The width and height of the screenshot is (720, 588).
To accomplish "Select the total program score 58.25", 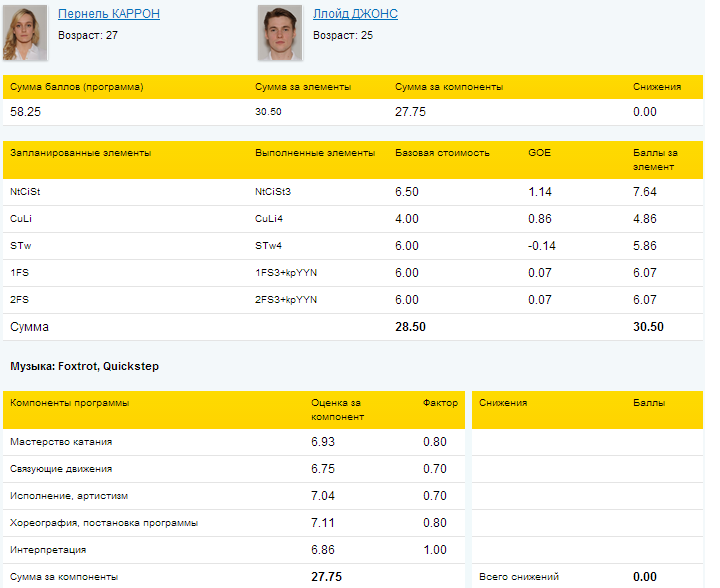I will click(x=25, y=112).
